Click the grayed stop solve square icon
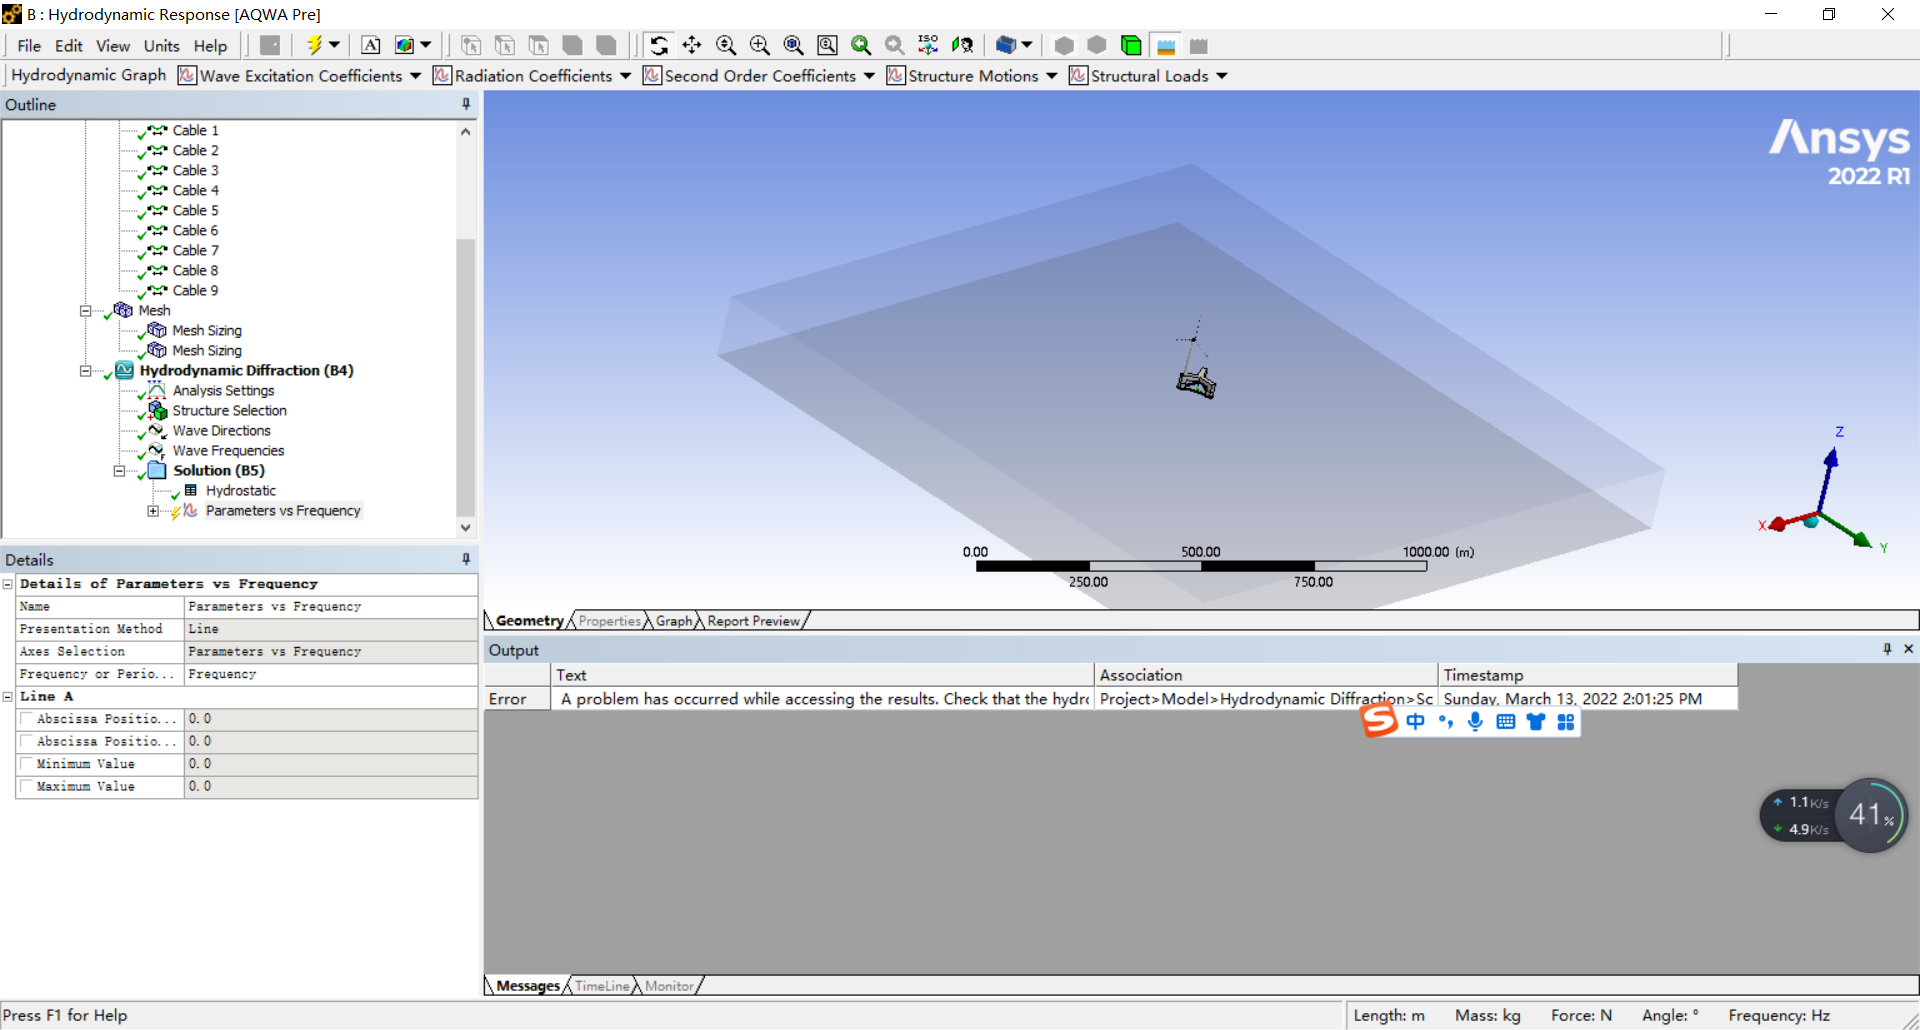 tap(270, 45)
